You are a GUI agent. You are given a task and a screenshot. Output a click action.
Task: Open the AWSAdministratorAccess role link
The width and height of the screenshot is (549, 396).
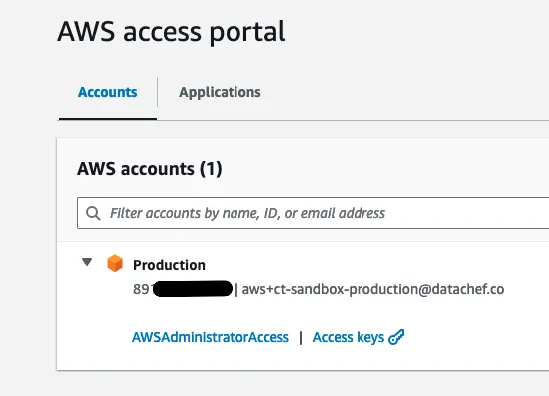210,337
